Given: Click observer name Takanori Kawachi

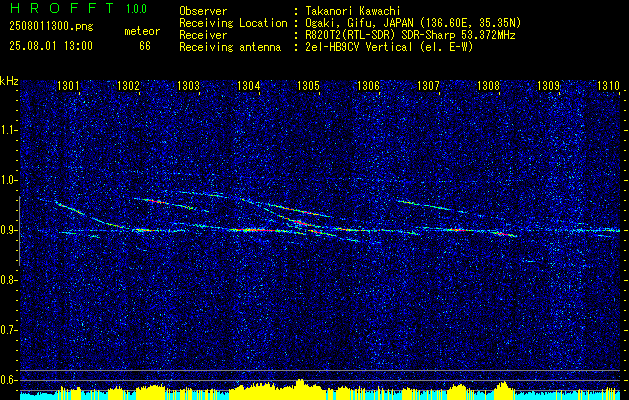Looking at the screenshot, I should [352, 11].
